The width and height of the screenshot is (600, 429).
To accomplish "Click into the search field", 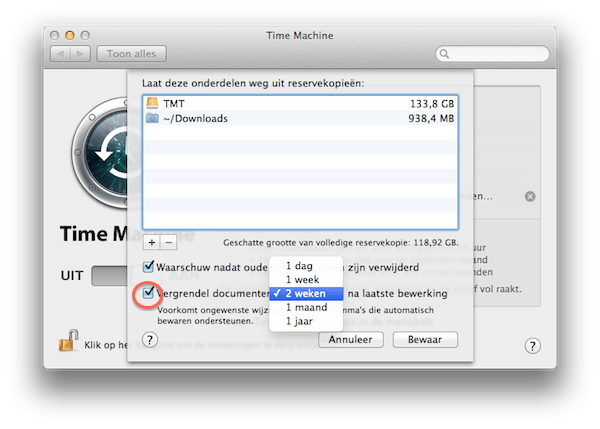I will [x=492, y=54].
